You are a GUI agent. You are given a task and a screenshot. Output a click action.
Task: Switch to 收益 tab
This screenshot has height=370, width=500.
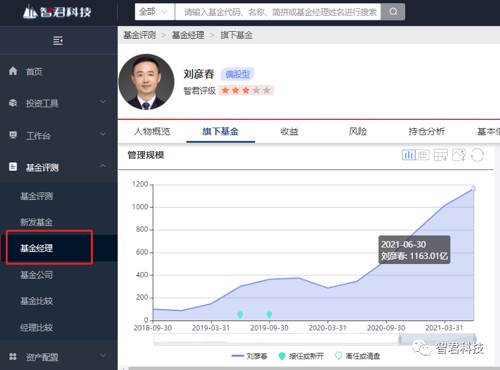(x=289, y=131)
